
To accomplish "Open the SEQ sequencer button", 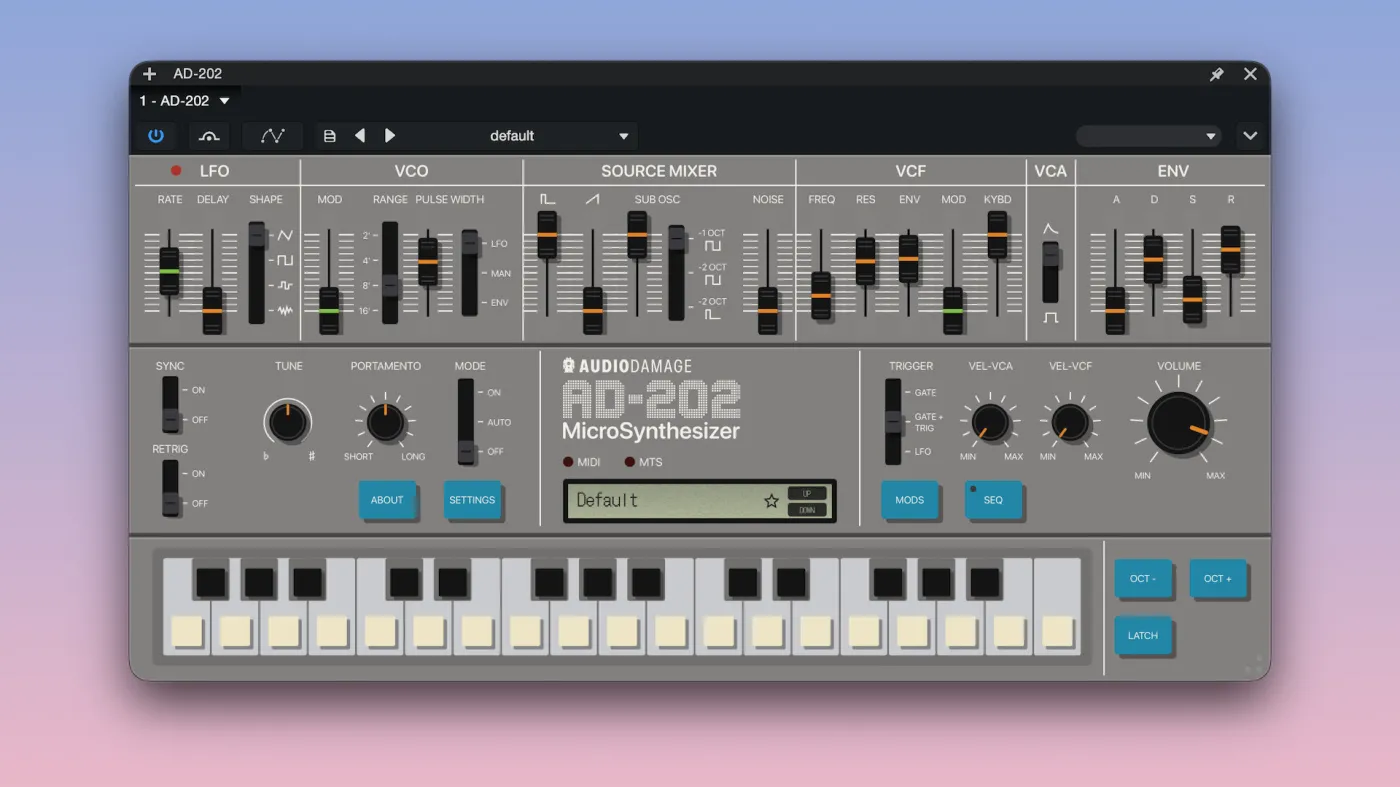I will pos(993,500).
